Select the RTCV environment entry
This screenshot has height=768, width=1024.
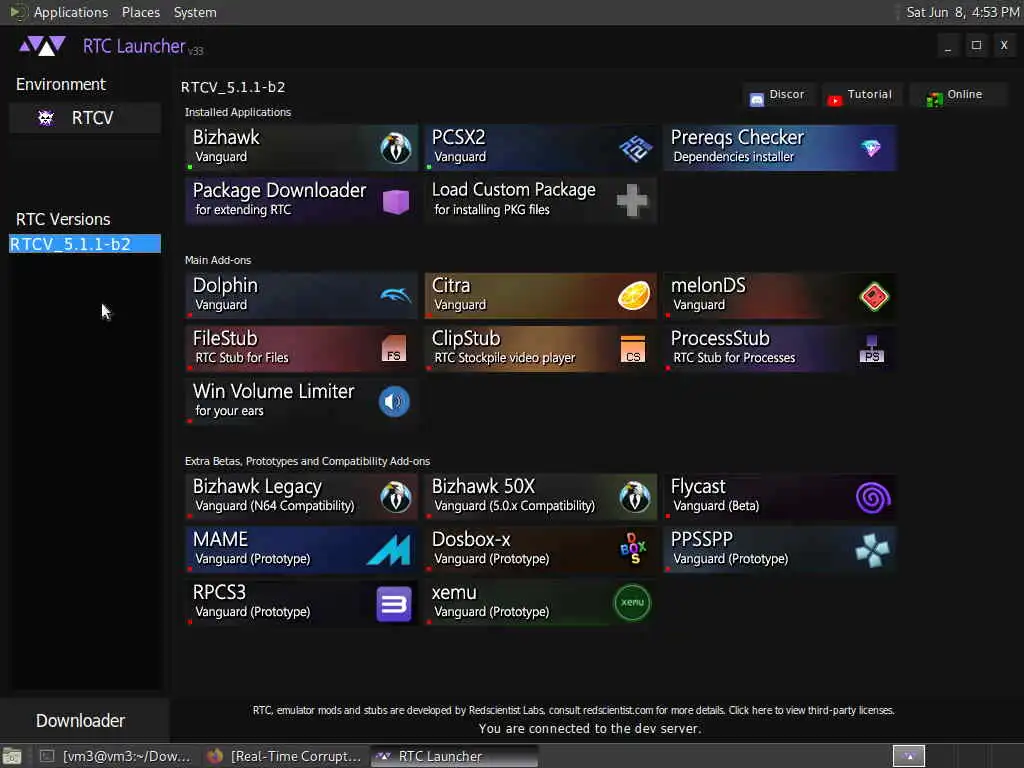(85, 118)
